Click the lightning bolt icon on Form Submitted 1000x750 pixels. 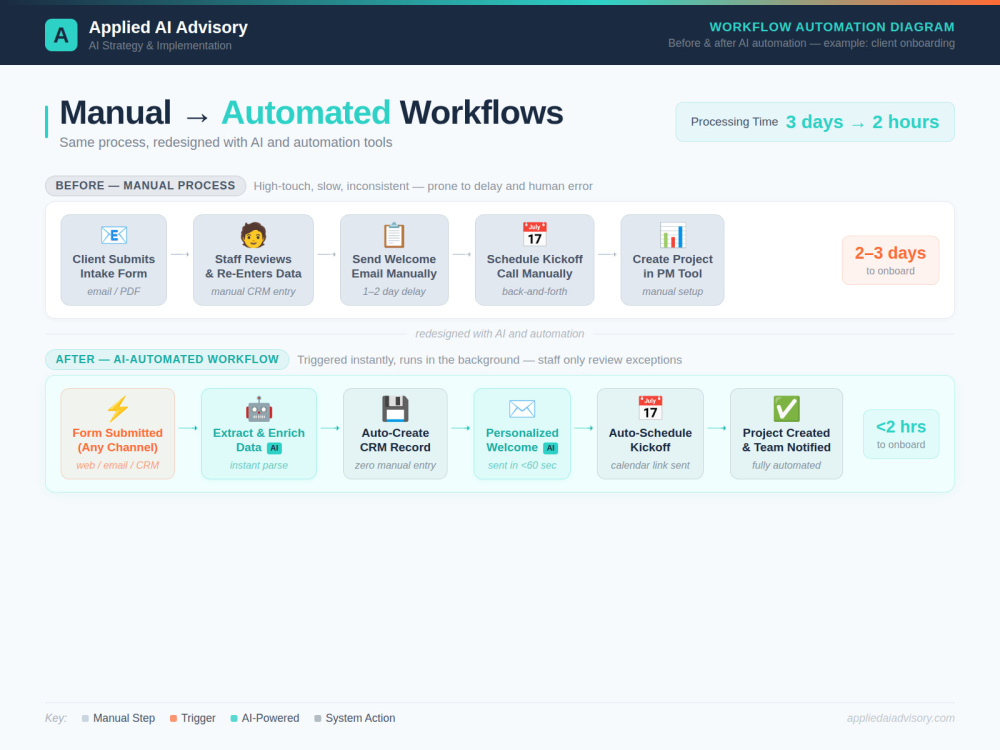click(117, 409)
